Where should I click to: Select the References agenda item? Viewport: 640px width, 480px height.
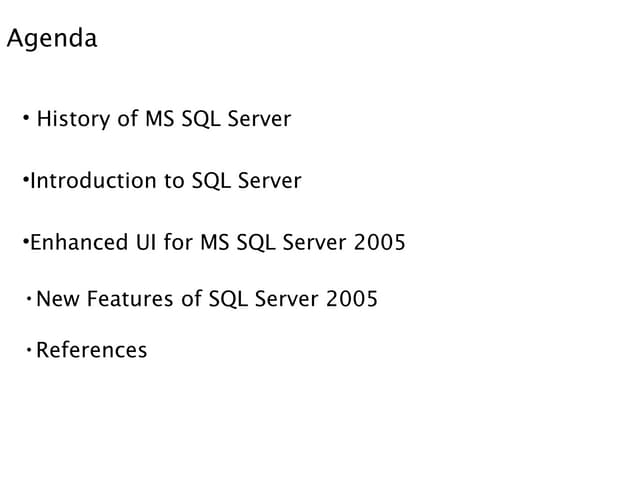tap(91, 350)
